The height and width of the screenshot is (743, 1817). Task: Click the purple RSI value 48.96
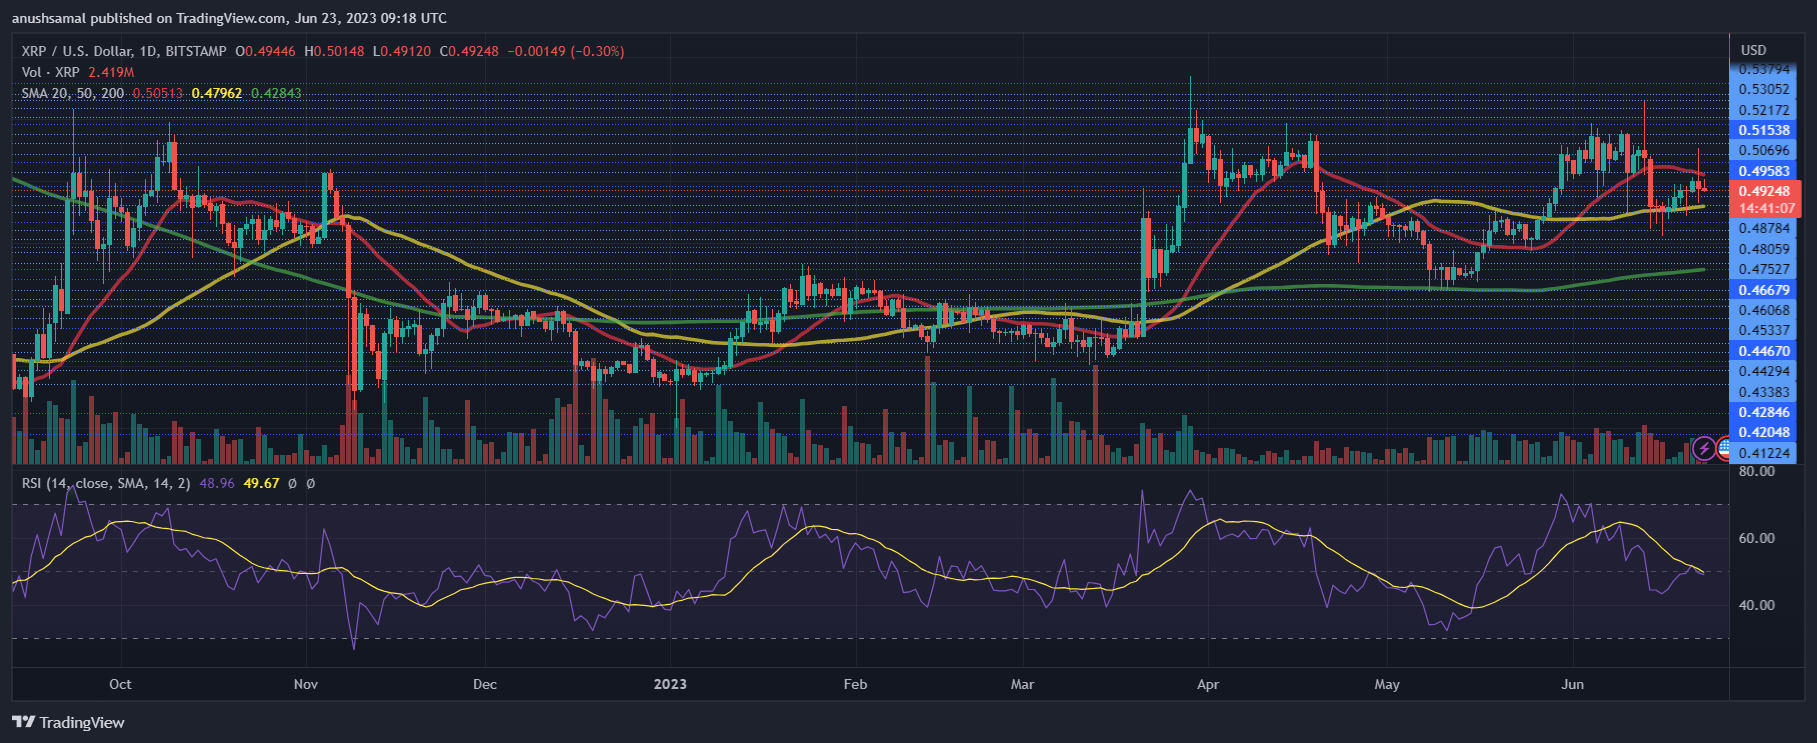217,483
